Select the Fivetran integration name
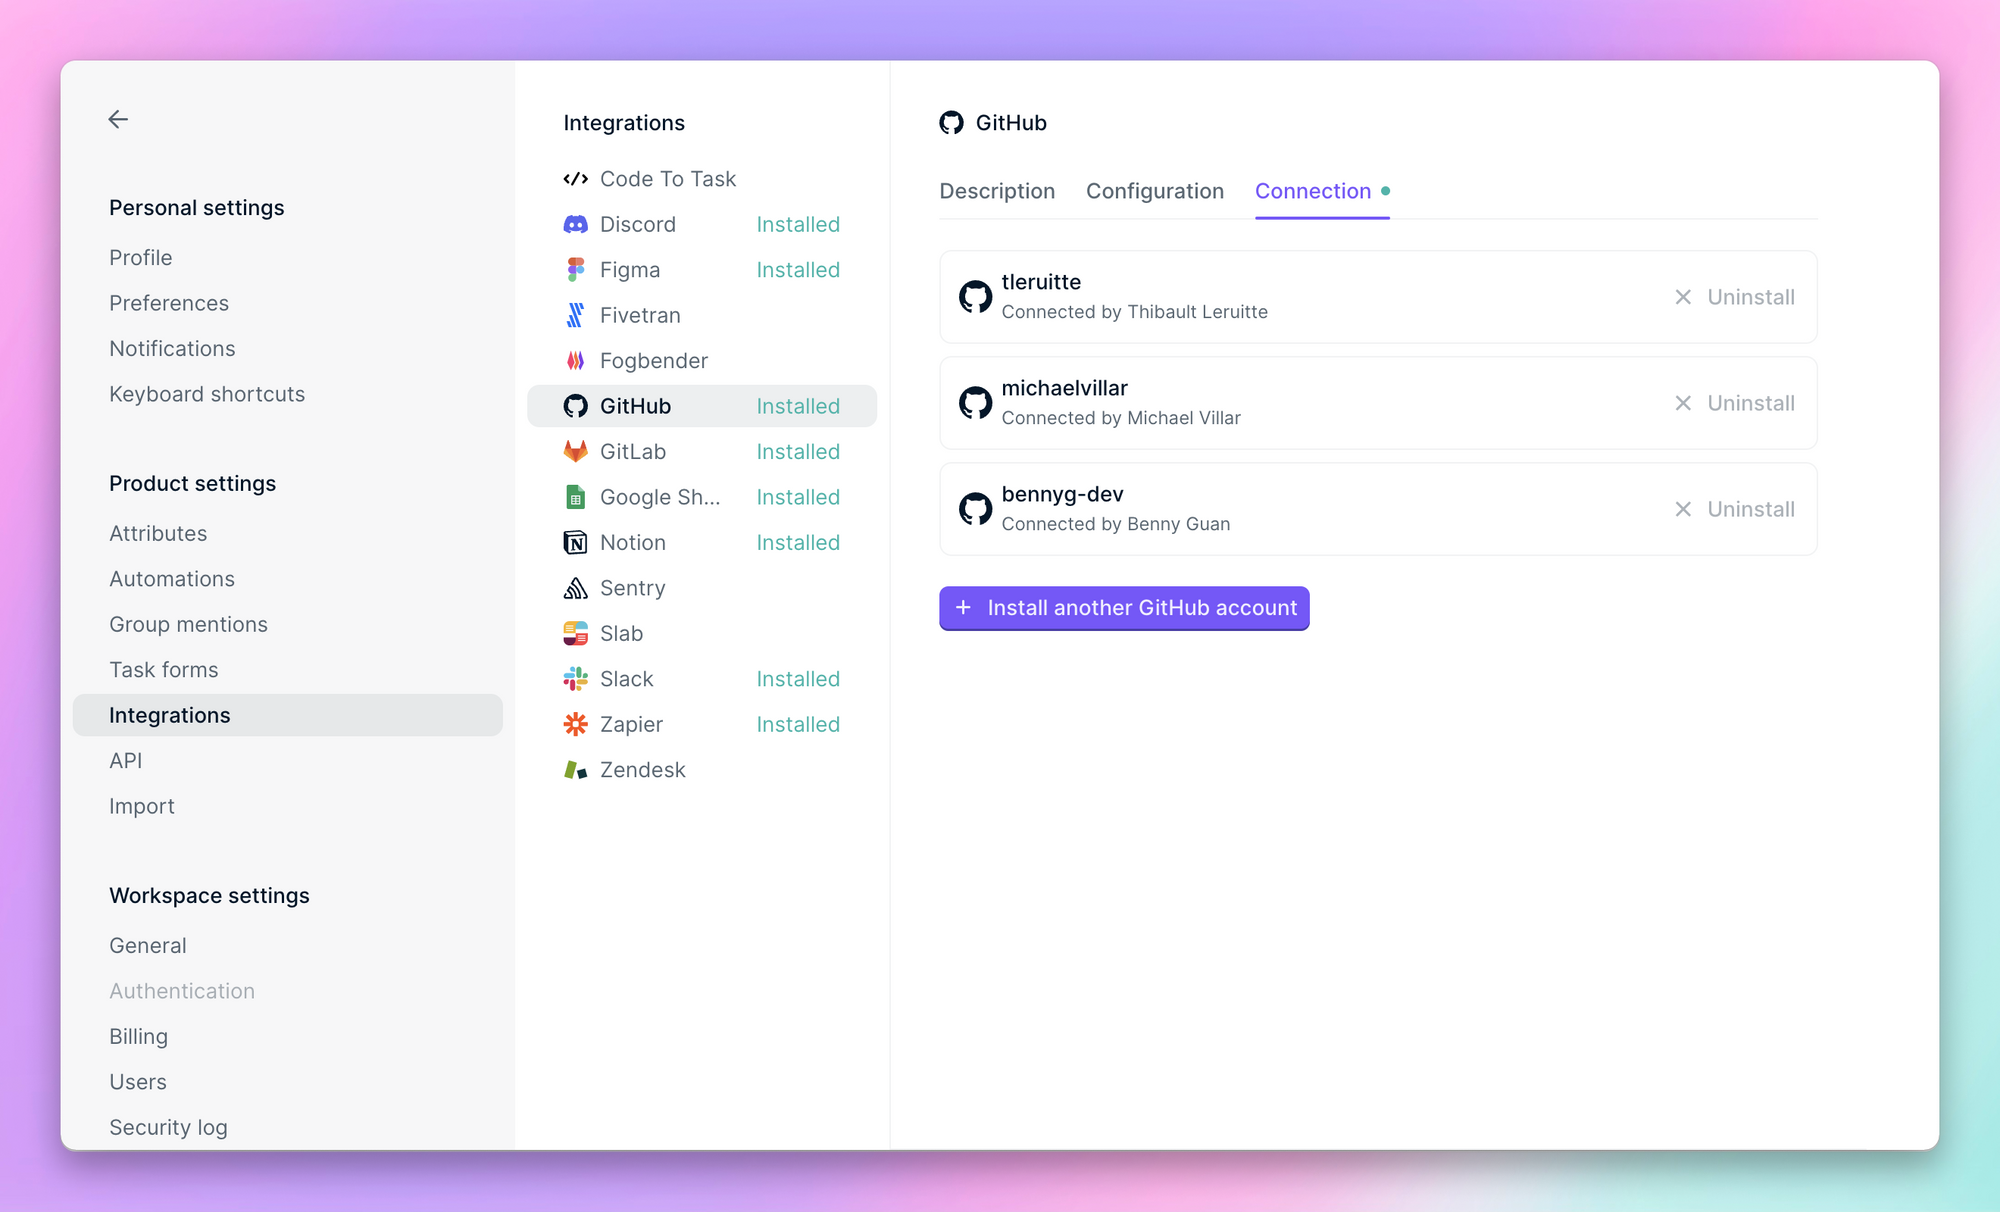The height and width of the screenshot is (1212, 2000). pyautogui.click(x=640, y=316)
